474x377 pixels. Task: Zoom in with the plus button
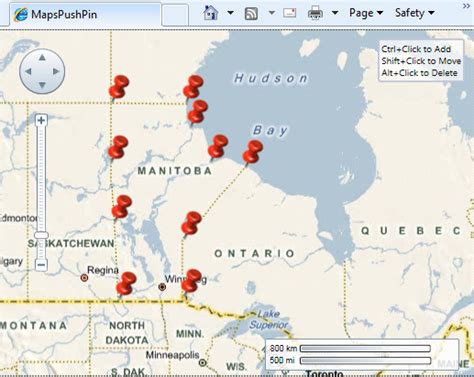pos(41,120)
